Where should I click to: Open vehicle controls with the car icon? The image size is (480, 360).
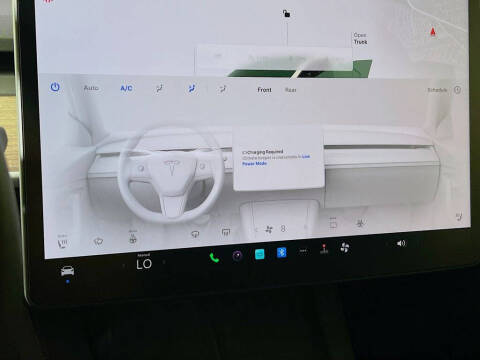67,271
